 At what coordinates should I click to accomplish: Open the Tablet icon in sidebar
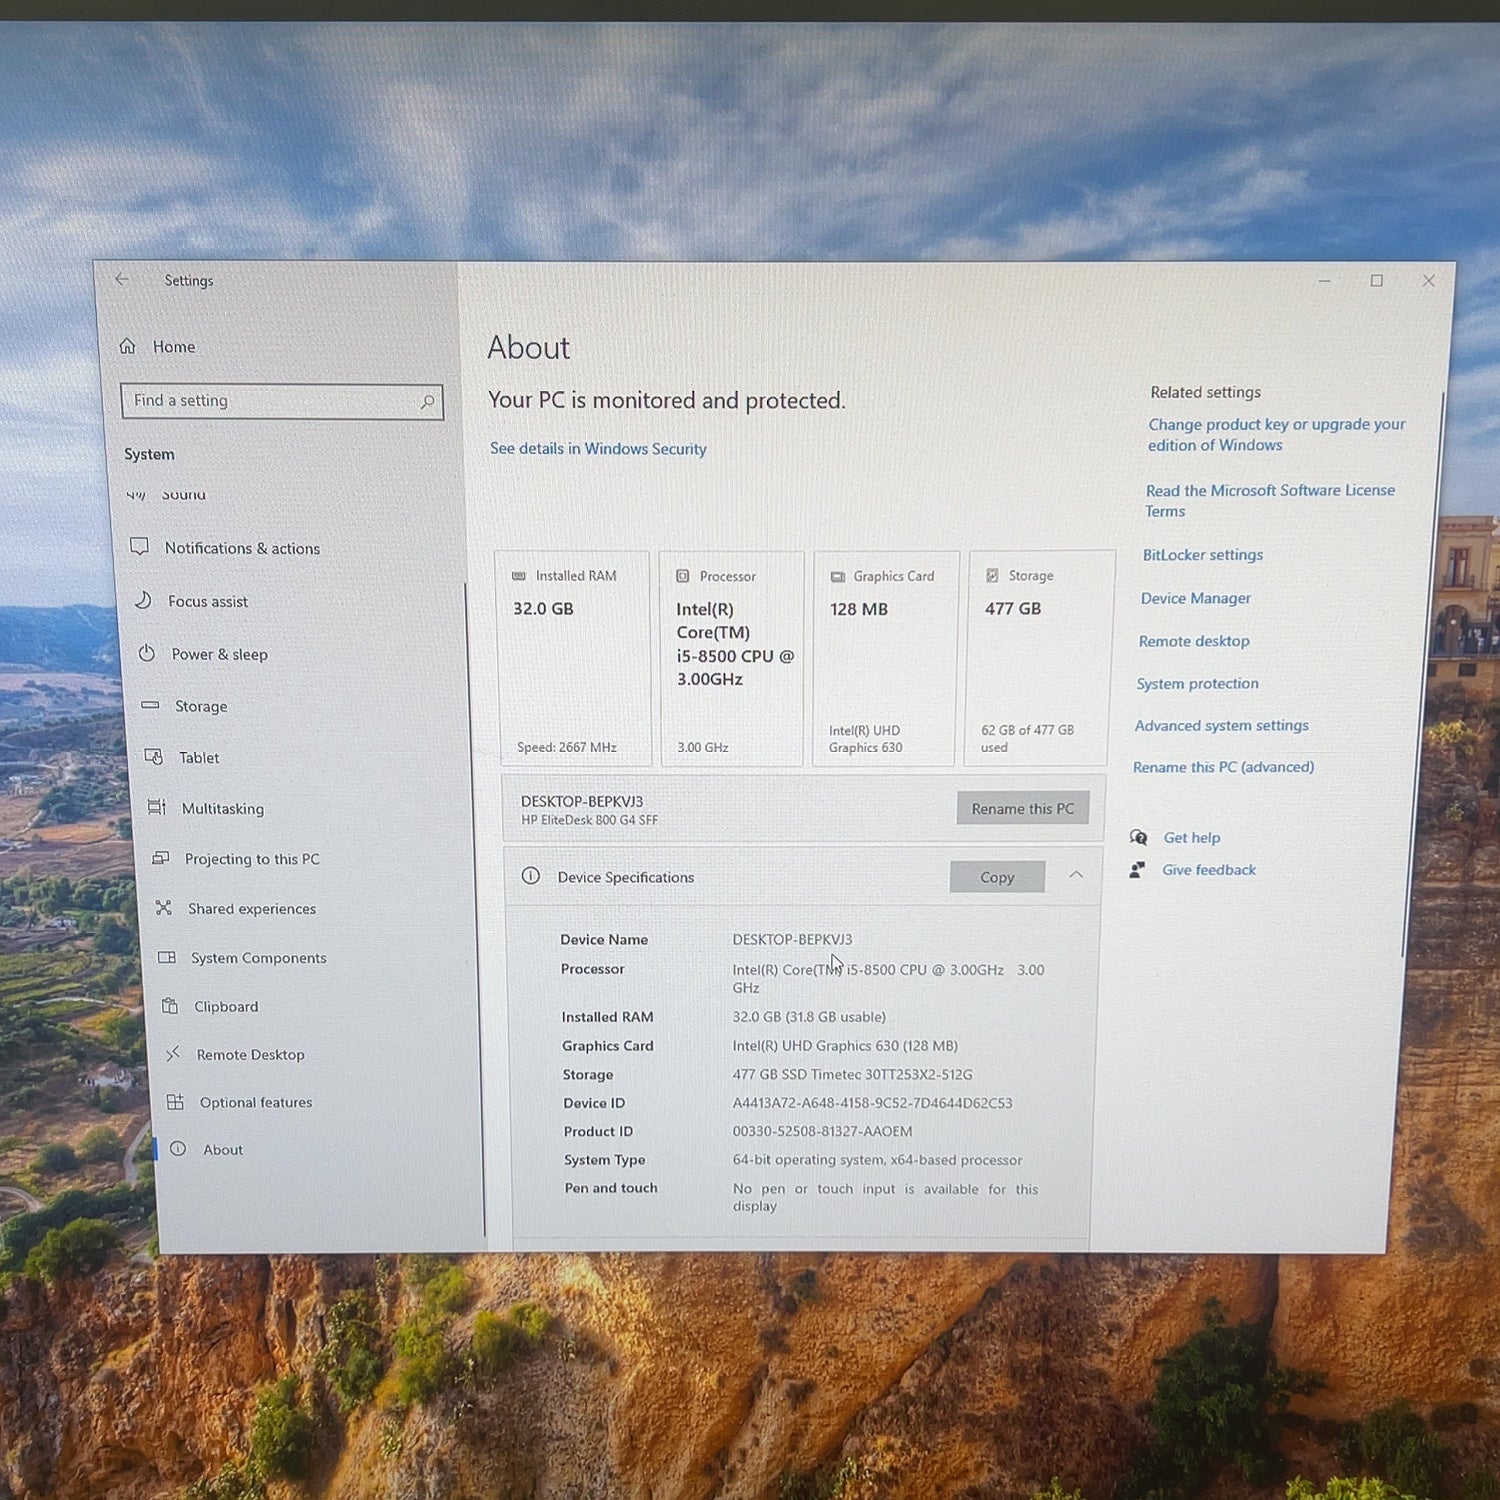[x=153, y=756]
